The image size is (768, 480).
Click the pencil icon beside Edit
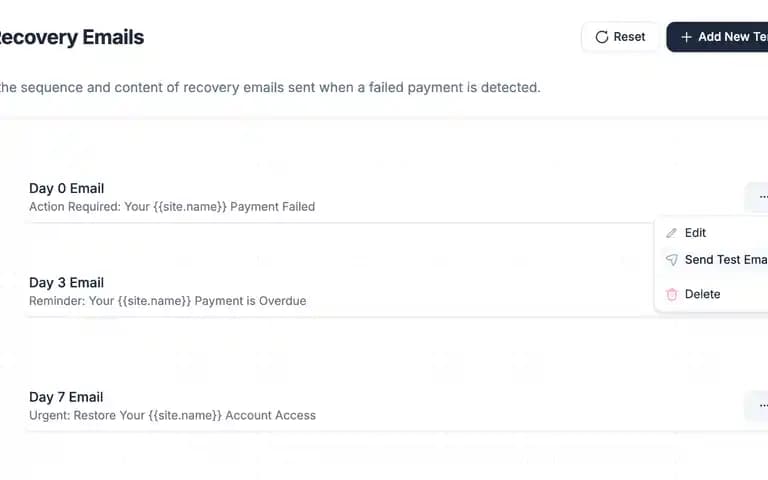click(x=672, y=233)
